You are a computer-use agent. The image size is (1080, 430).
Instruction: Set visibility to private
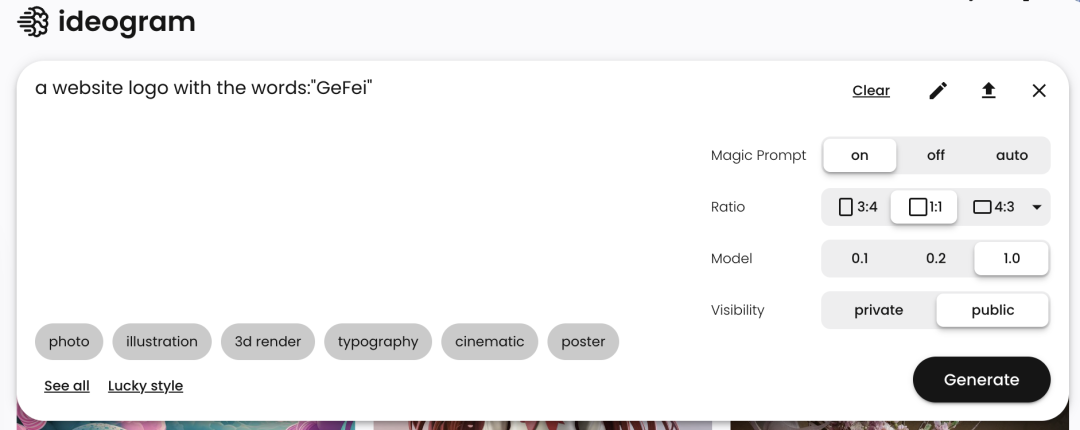[x=878, y=310]
